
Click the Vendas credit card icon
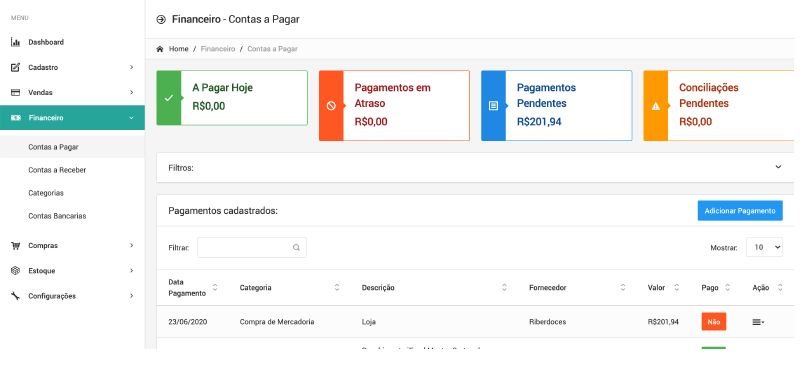tap(15, 92)
